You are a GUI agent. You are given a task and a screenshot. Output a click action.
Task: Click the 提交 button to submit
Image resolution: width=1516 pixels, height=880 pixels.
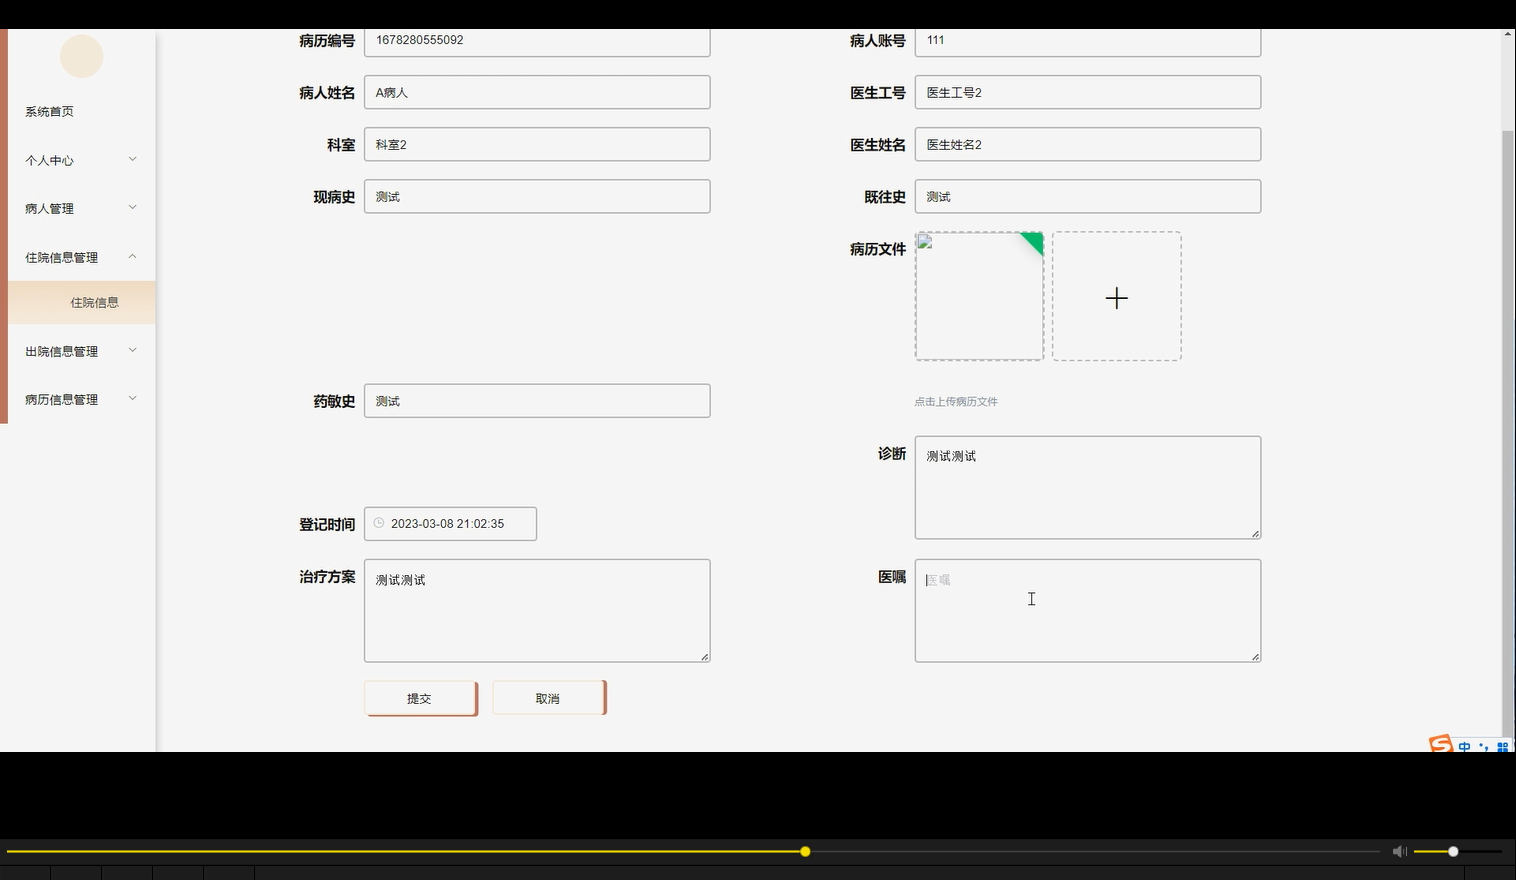[419, 697]
